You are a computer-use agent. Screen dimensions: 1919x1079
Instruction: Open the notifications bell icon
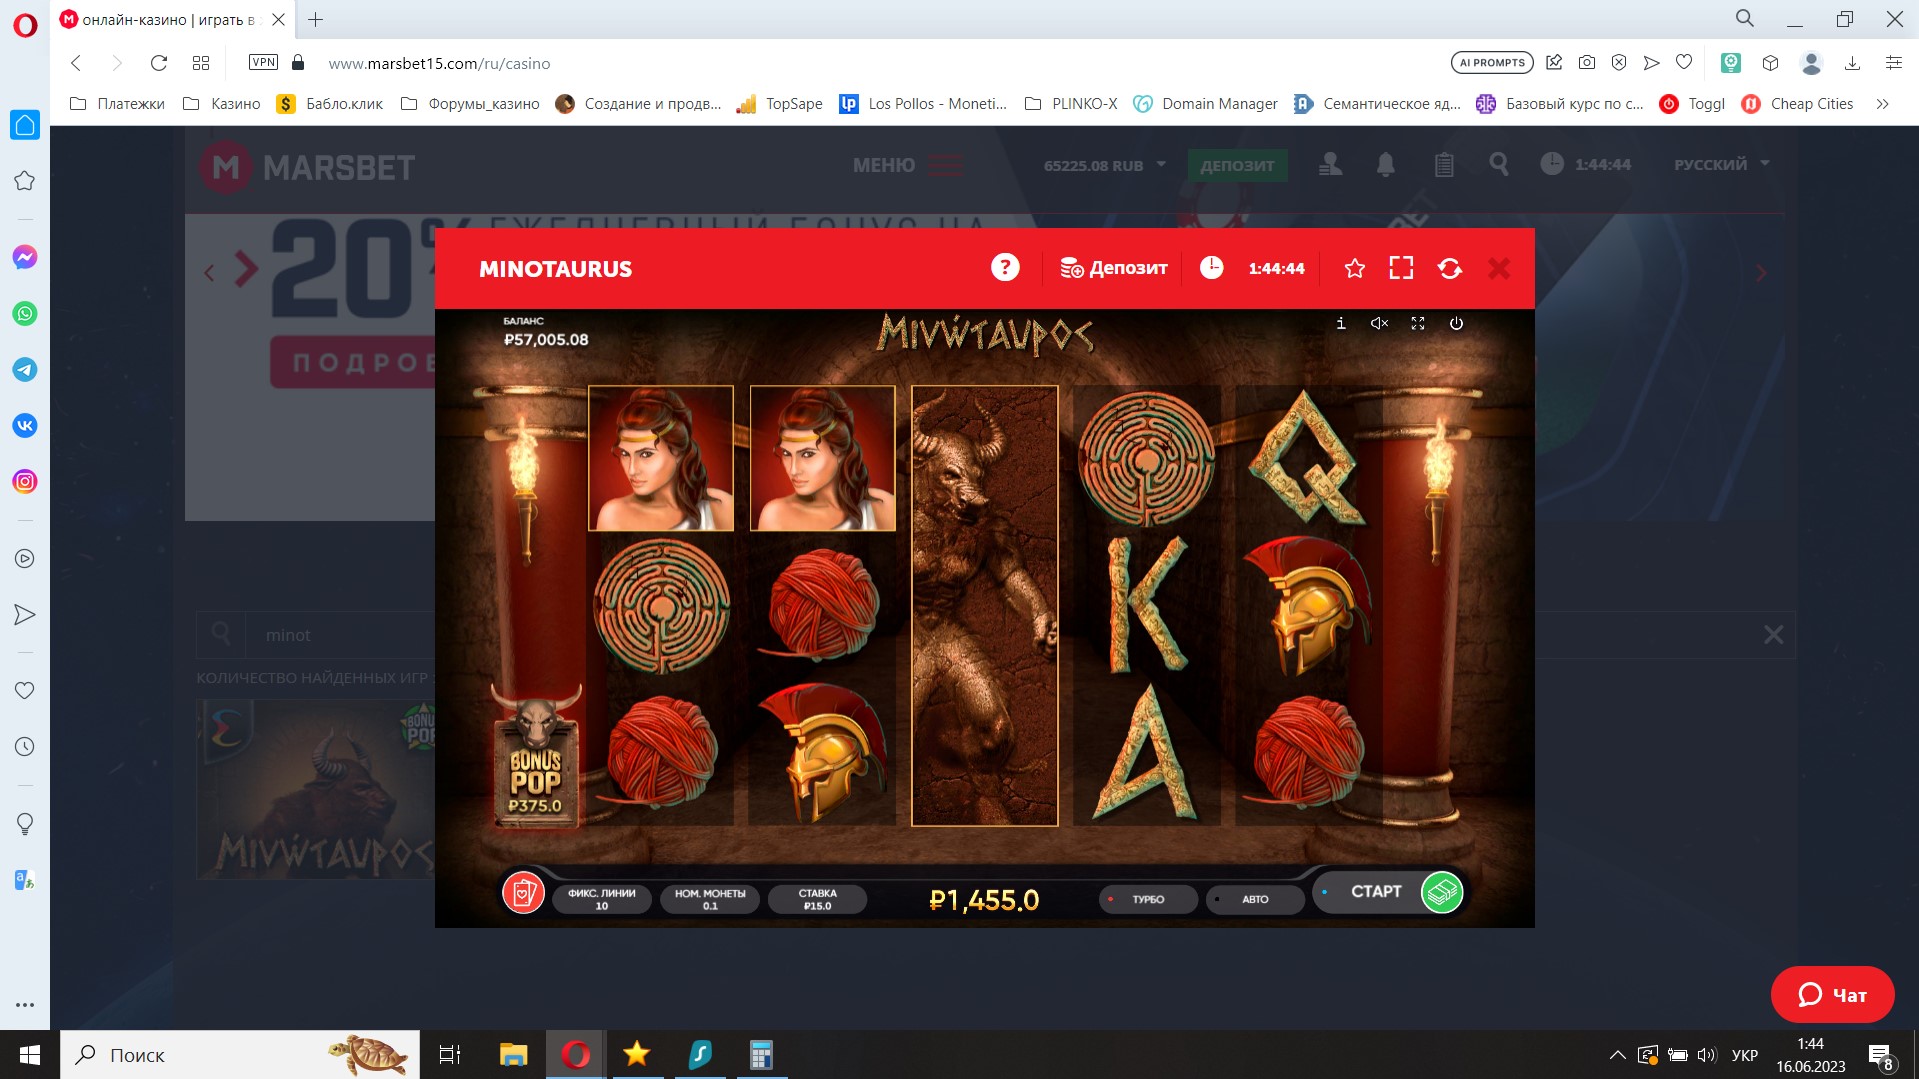[x=1385, y=164]
